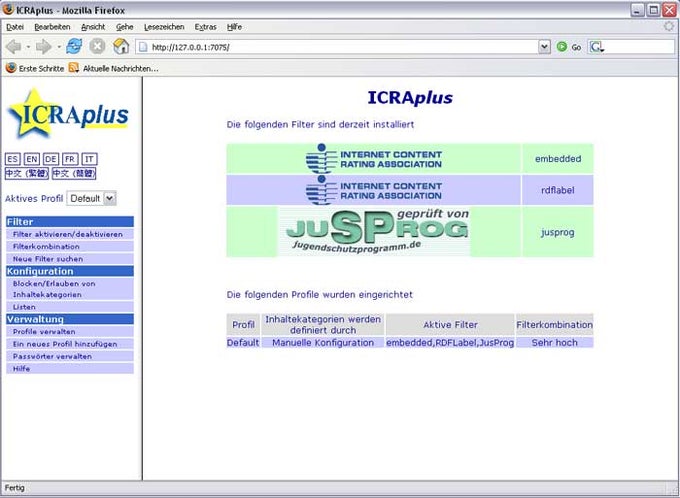Click the Aktive Filter column header
The height and width of the screenshot is (498, 680).
[450, 324]
